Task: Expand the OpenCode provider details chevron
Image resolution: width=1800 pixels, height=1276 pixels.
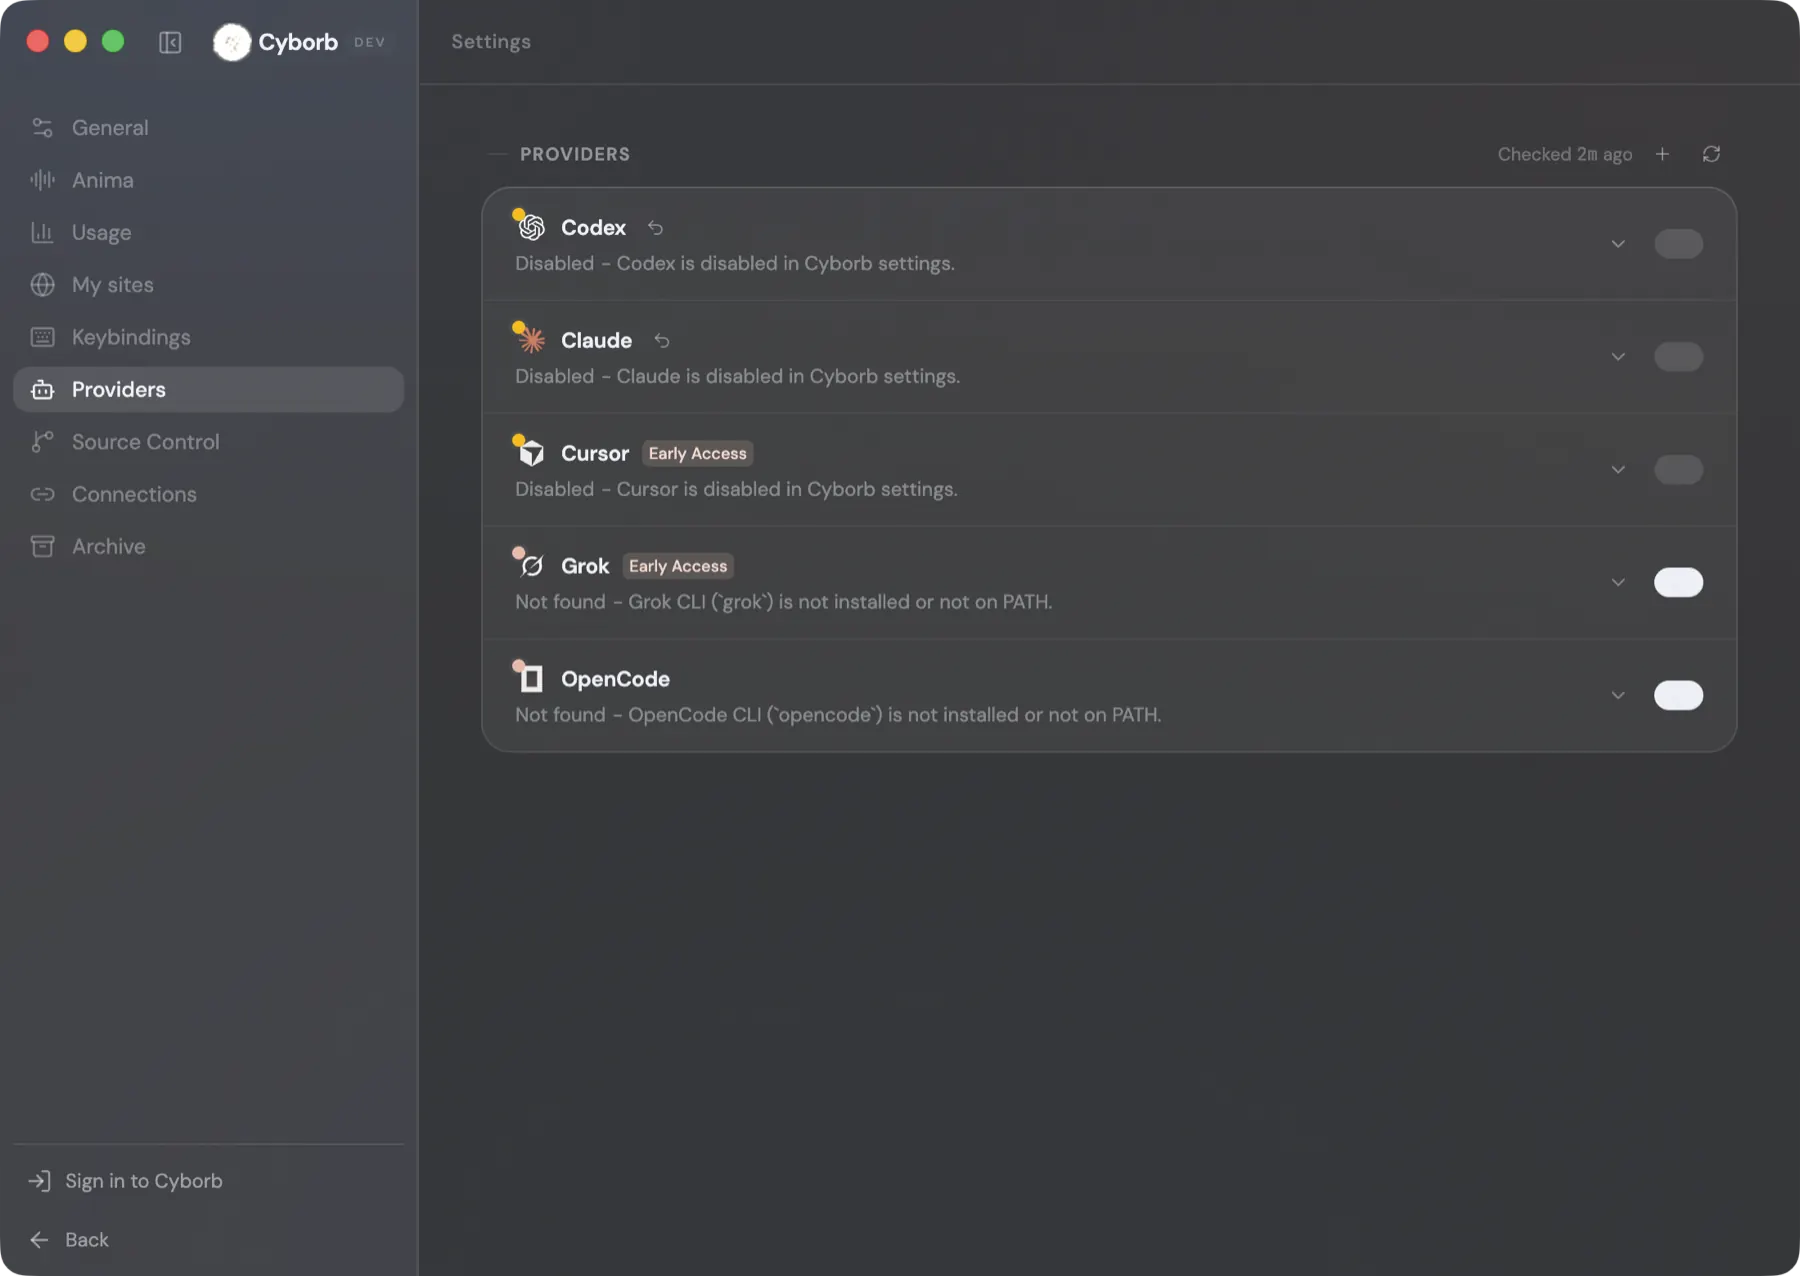Action: pyautogui.click(x=1618, y=695)
